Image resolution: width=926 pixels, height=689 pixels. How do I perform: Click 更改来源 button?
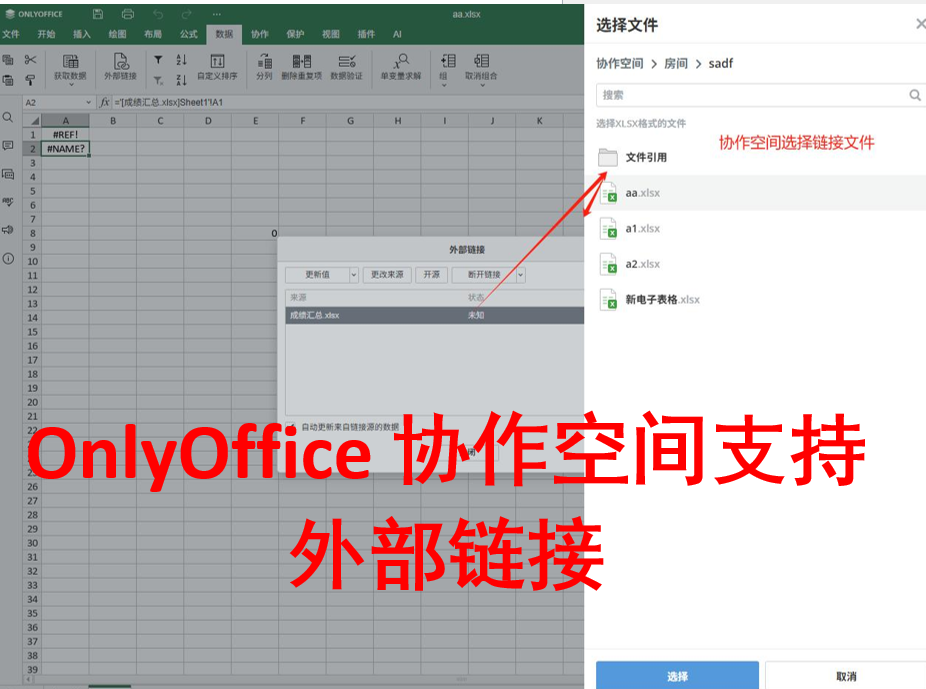[x=387, y=275]
